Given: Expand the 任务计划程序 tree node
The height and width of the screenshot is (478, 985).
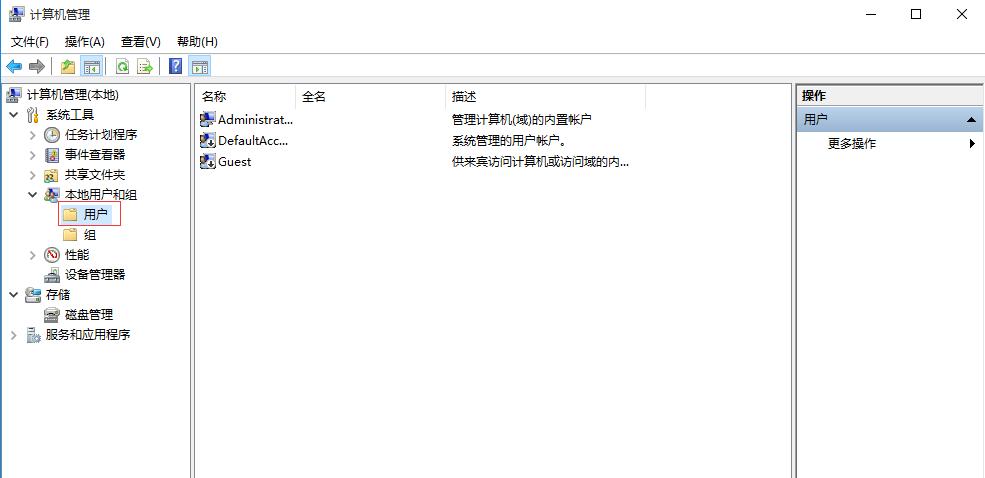Looking at the screenshot, I should pos(33,134).
